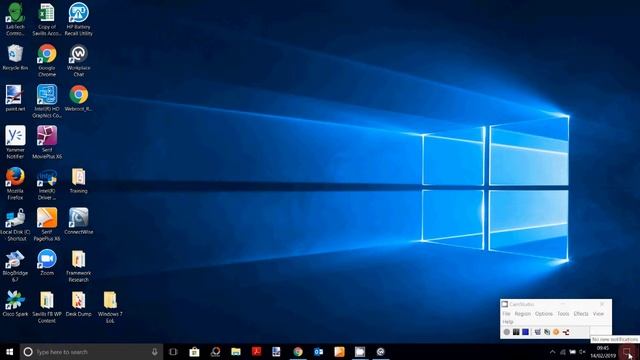
Task: Open the Action Center notifications button
Action: click(627, 352)
